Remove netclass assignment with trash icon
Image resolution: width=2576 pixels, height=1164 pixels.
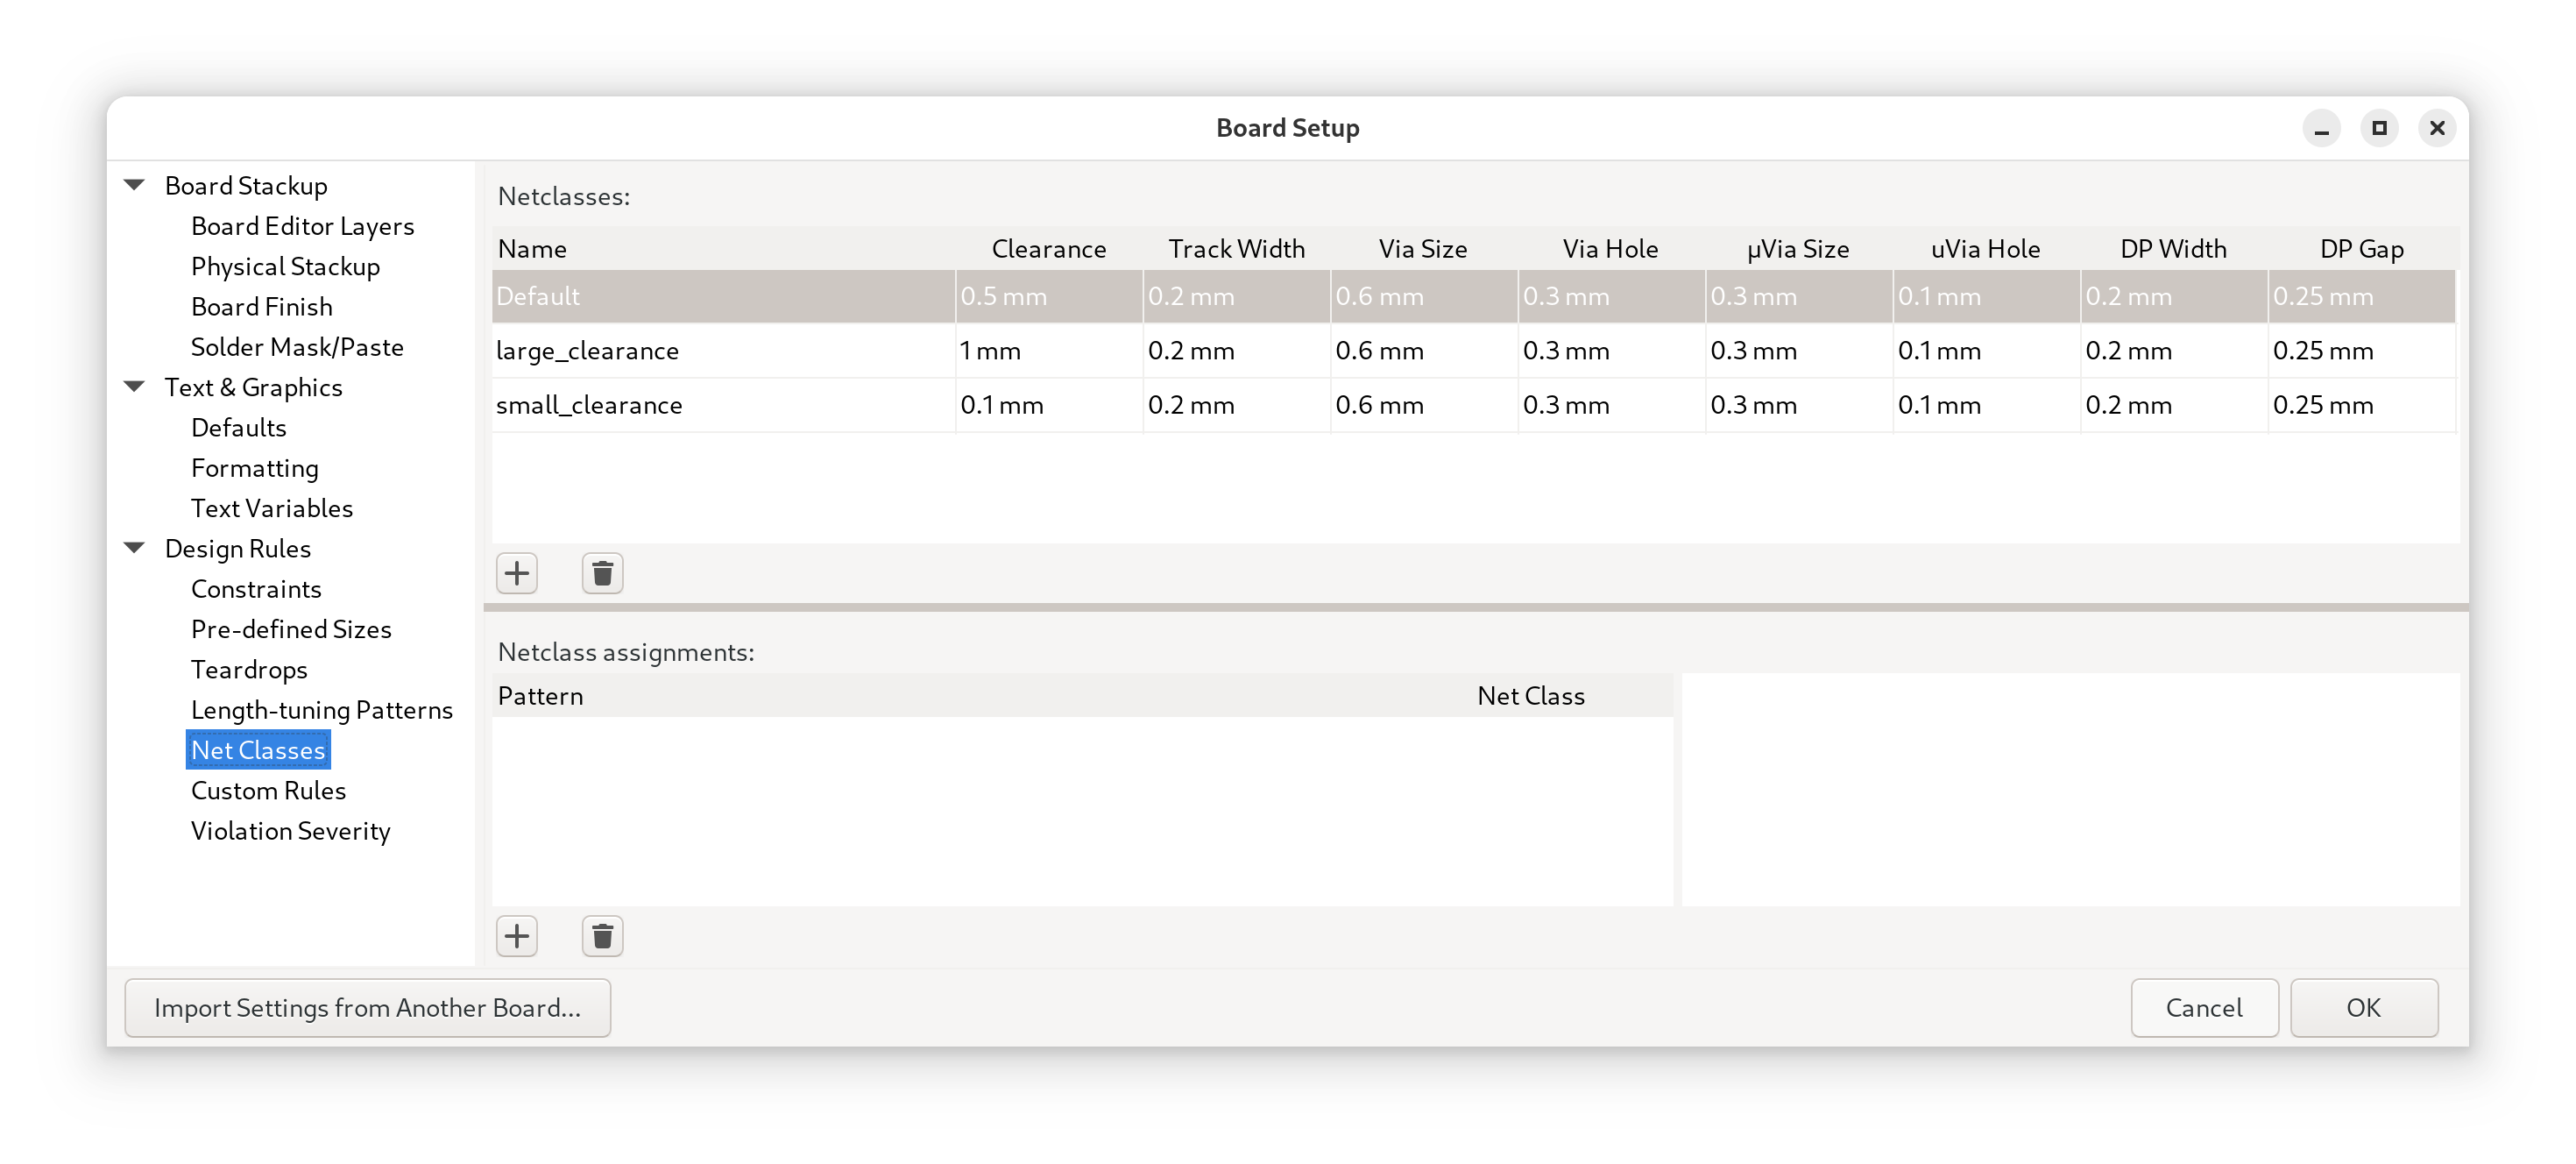(602, 936)
